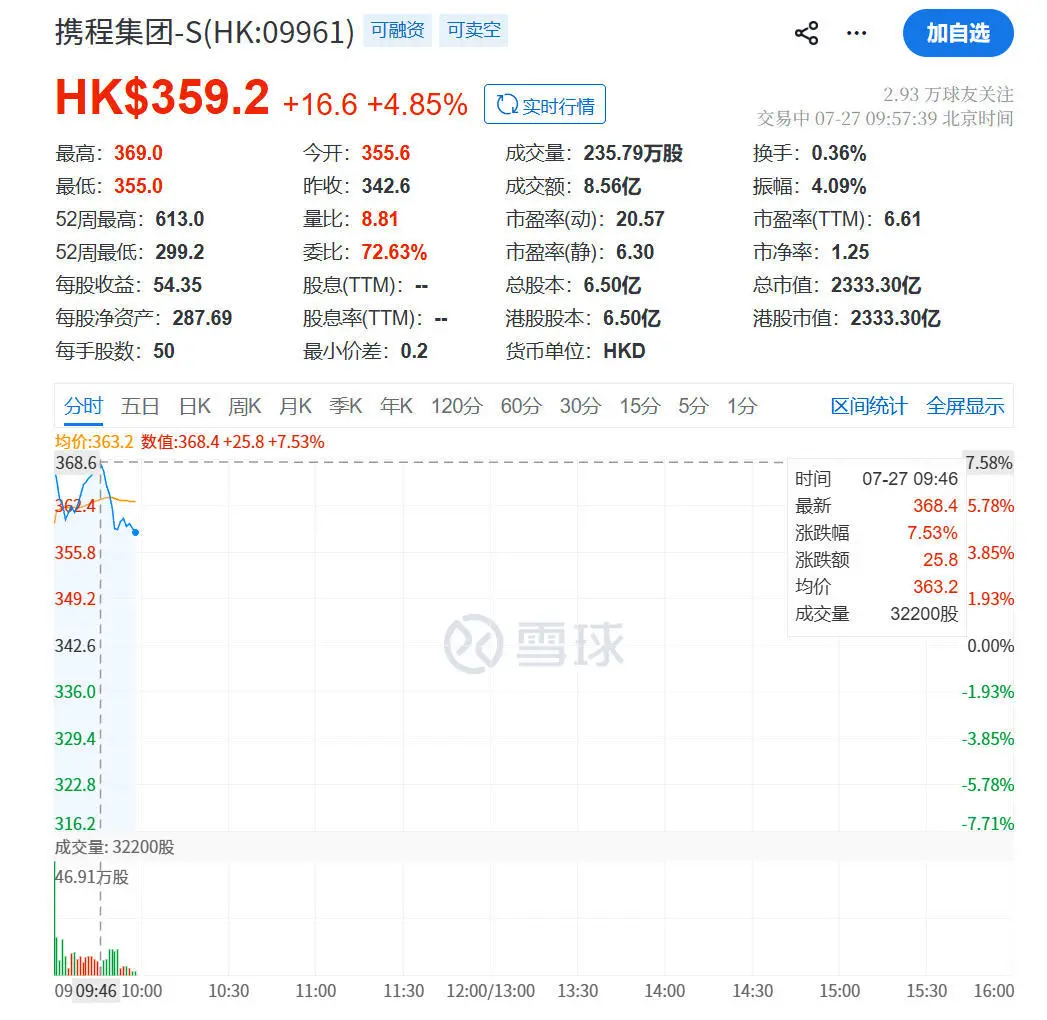Click the 每手股数 value 50

pyautogui.click(x=164, y=350)
